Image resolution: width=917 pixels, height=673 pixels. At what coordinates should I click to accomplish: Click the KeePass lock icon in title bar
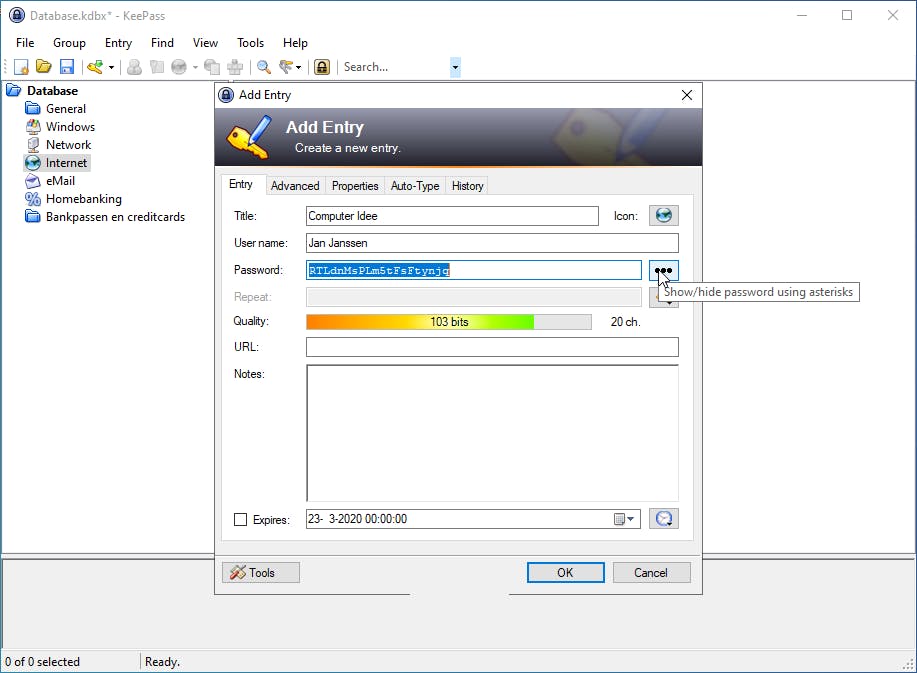pyautogui.click(x=16, y=15)
